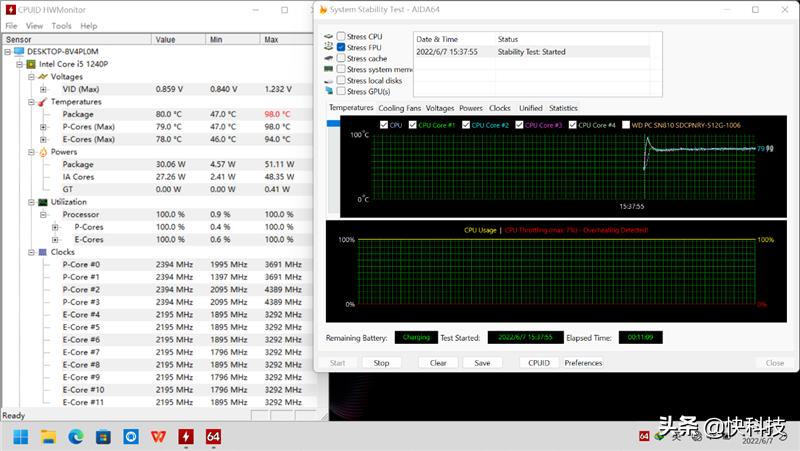
Task: Click the Temperatures thermometer icon
Action: tap(43, 102)
